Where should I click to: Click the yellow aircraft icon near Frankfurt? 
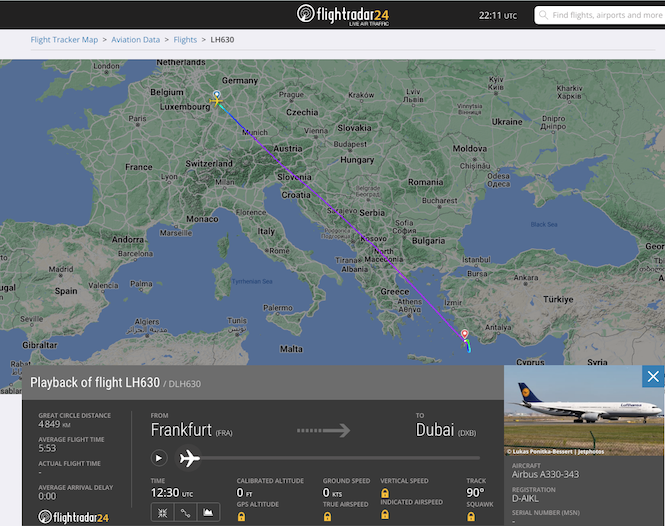coord(216,101)
